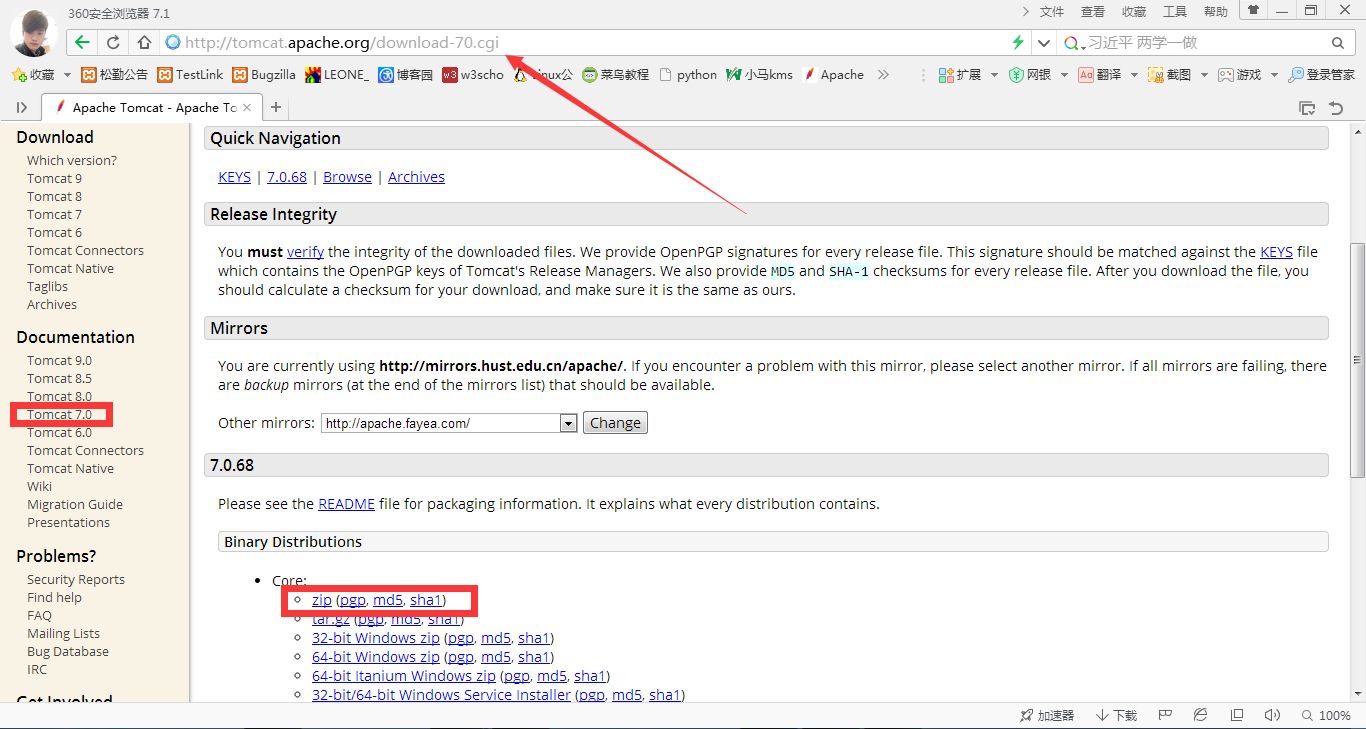This screenshot has height=729, width=1366.
Task: Open the 帮助 menu
Action: 1216,12
